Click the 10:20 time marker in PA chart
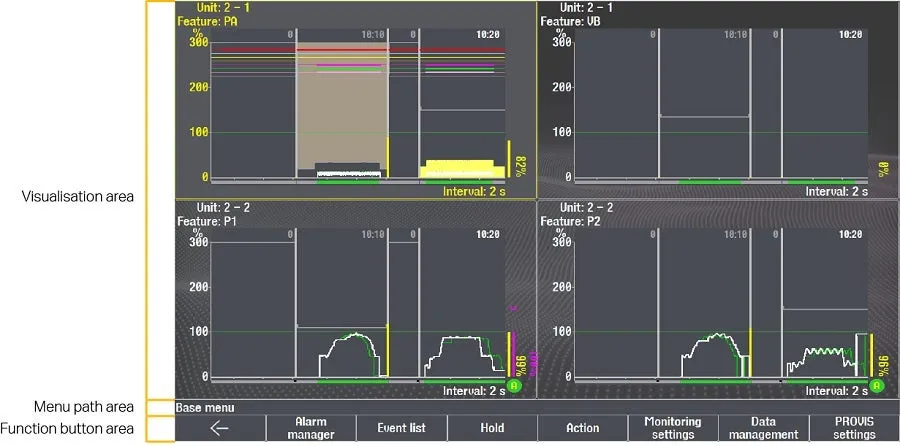900x446 pixels. [x=487, y=34]
